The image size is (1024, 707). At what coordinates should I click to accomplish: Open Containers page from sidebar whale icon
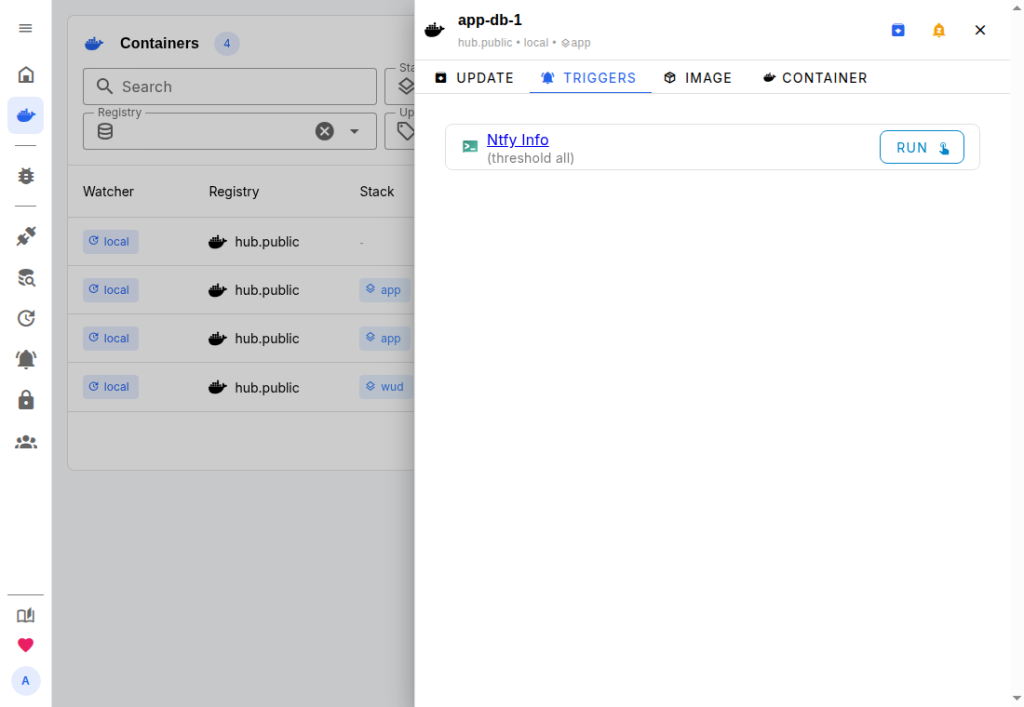point(25,116)
